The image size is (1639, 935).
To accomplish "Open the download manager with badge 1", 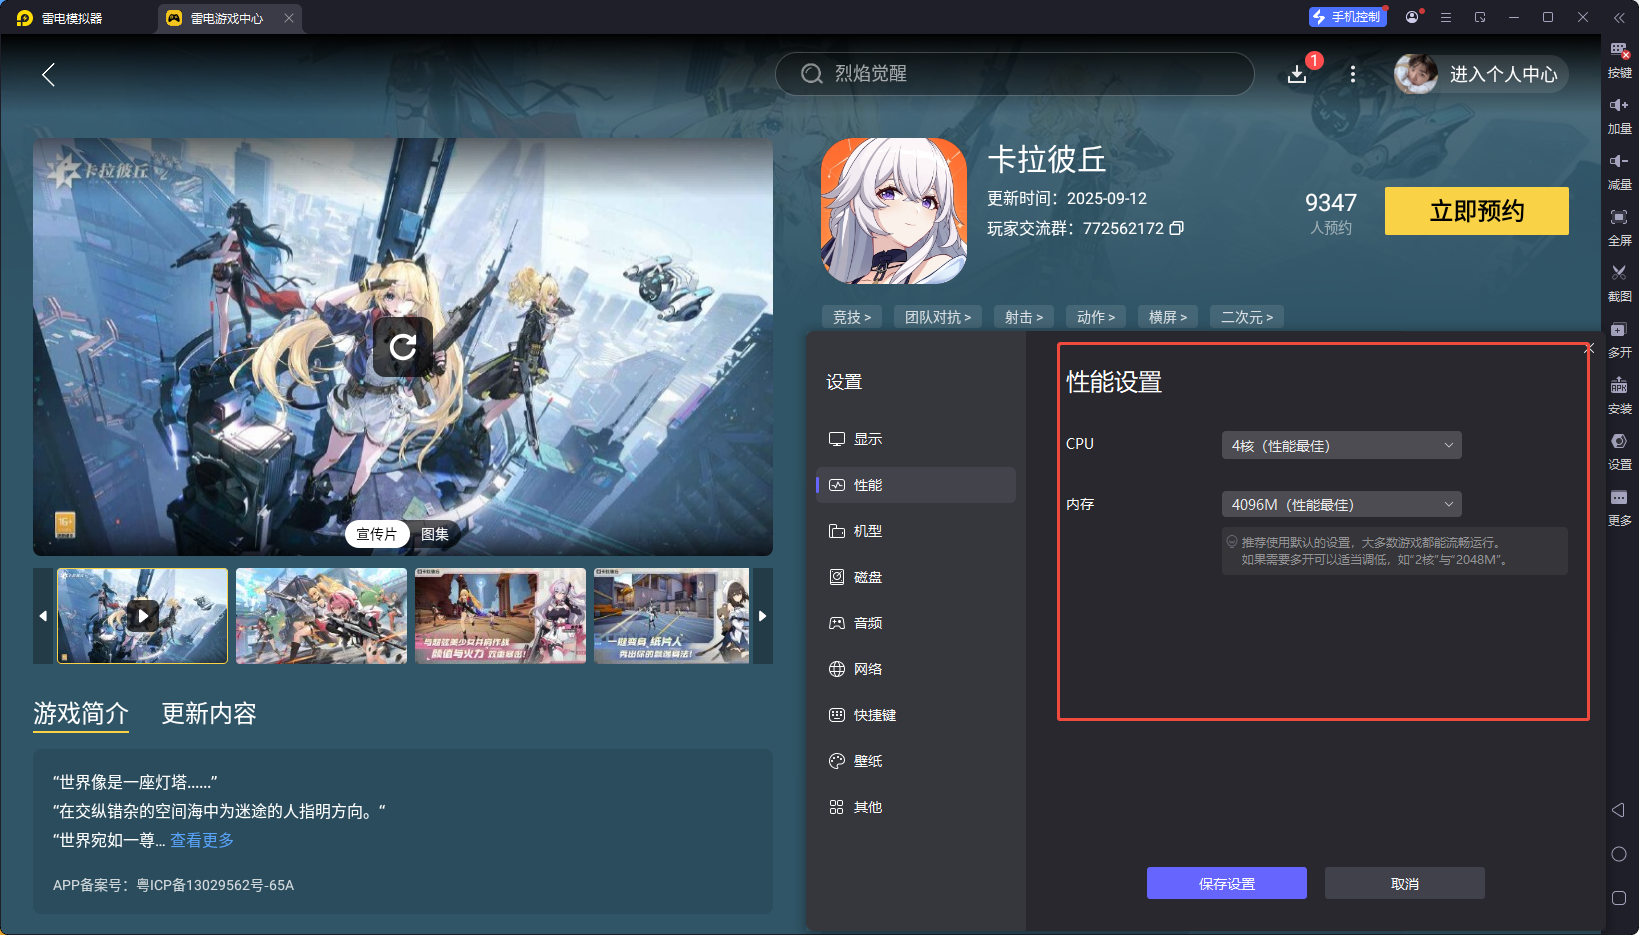I will pos(1298,74).
